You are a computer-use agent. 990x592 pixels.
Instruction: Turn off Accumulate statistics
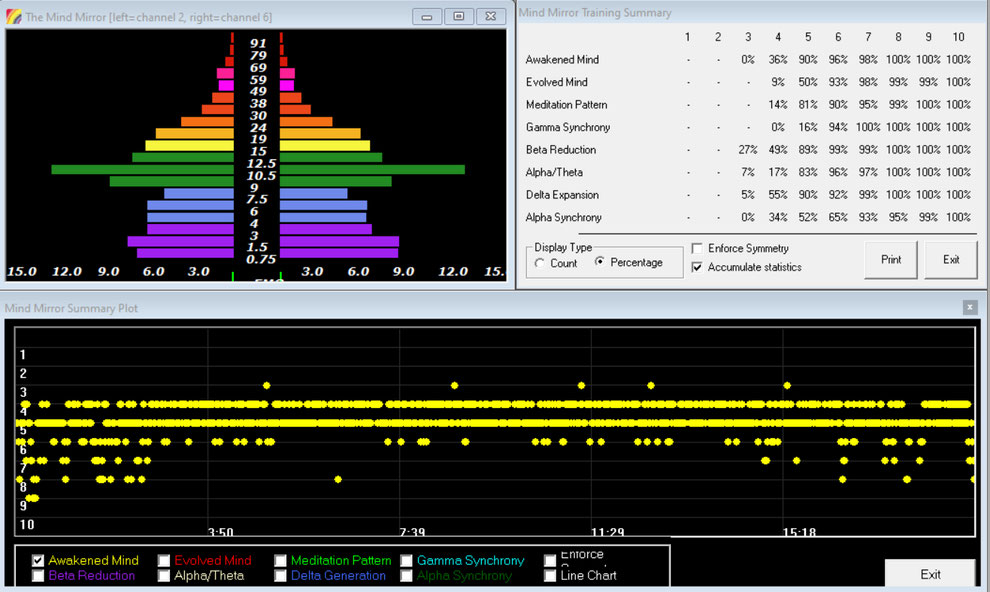697,267
